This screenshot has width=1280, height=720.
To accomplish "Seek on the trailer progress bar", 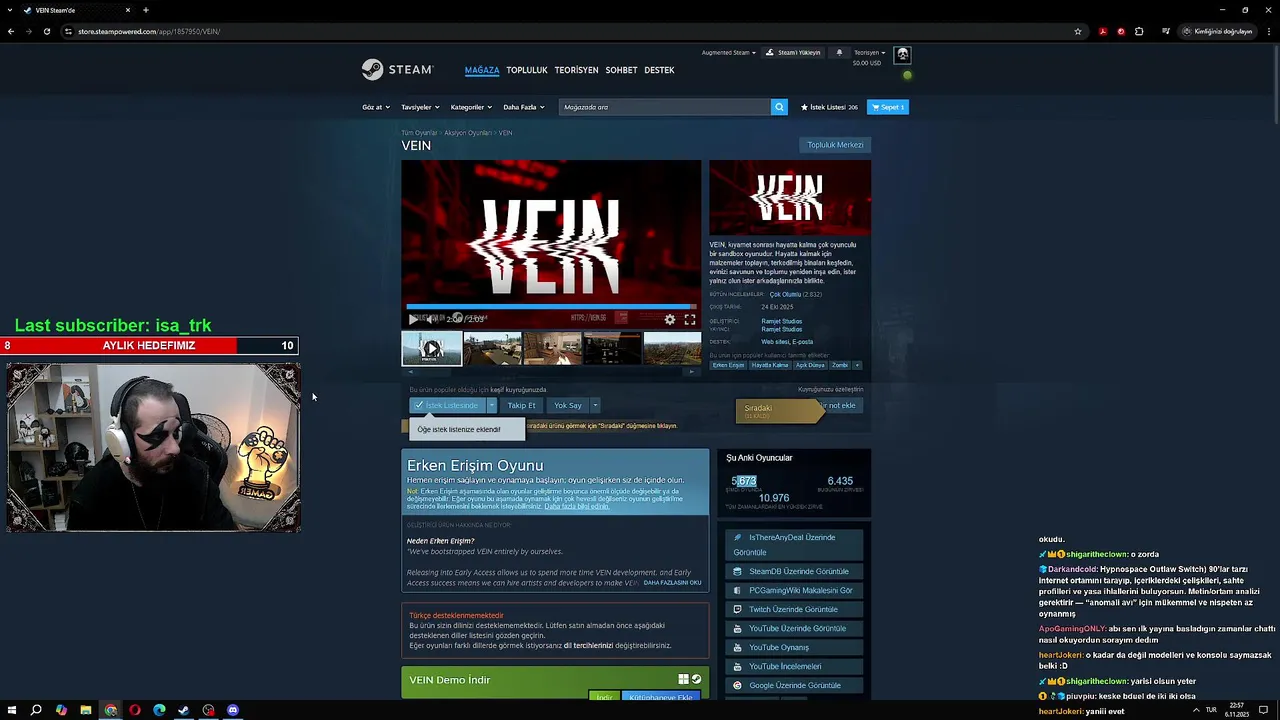I will pos(551,307).
